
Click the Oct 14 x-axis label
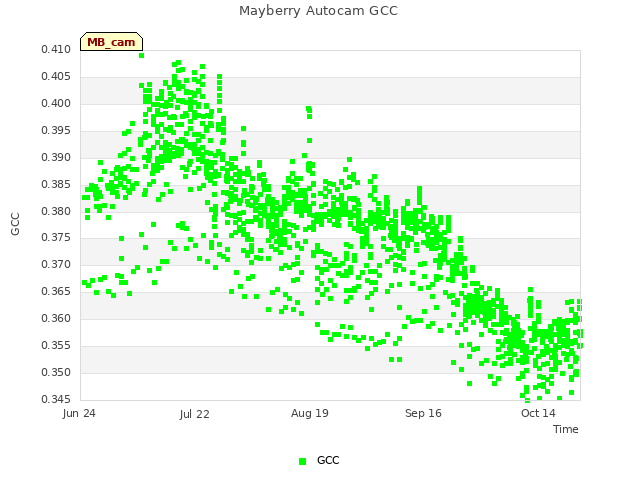(x=538, y=413)
